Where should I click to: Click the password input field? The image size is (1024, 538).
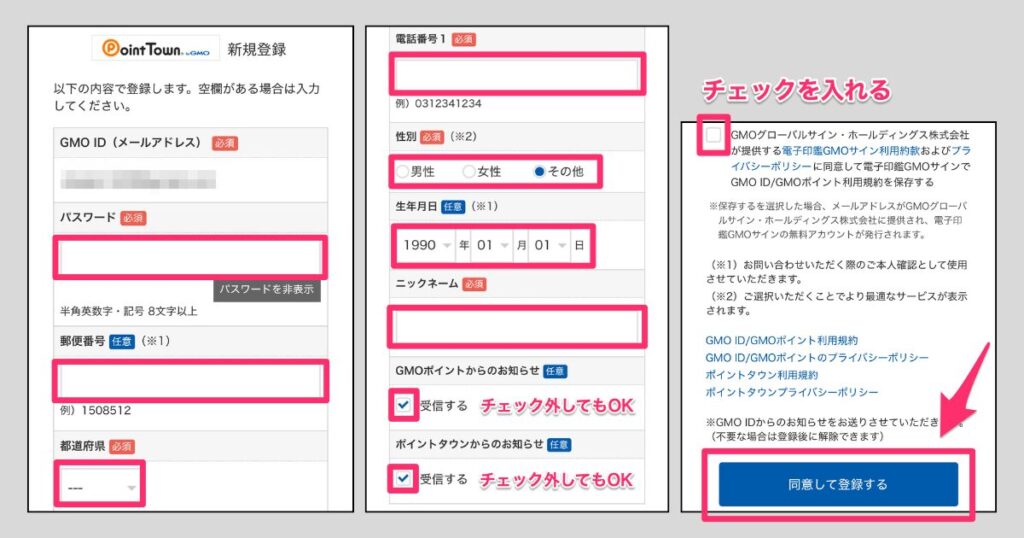tap(190, 257)
